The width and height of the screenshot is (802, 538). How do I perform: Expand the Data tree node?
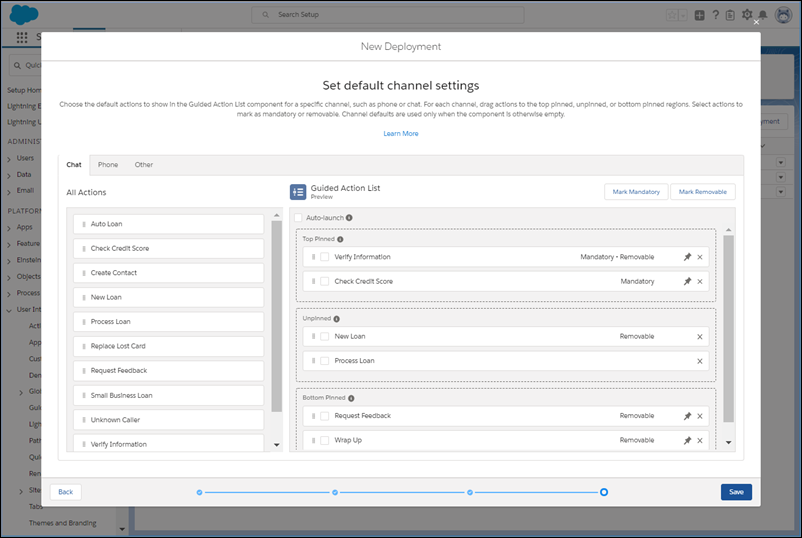click(x=9, y=175)
